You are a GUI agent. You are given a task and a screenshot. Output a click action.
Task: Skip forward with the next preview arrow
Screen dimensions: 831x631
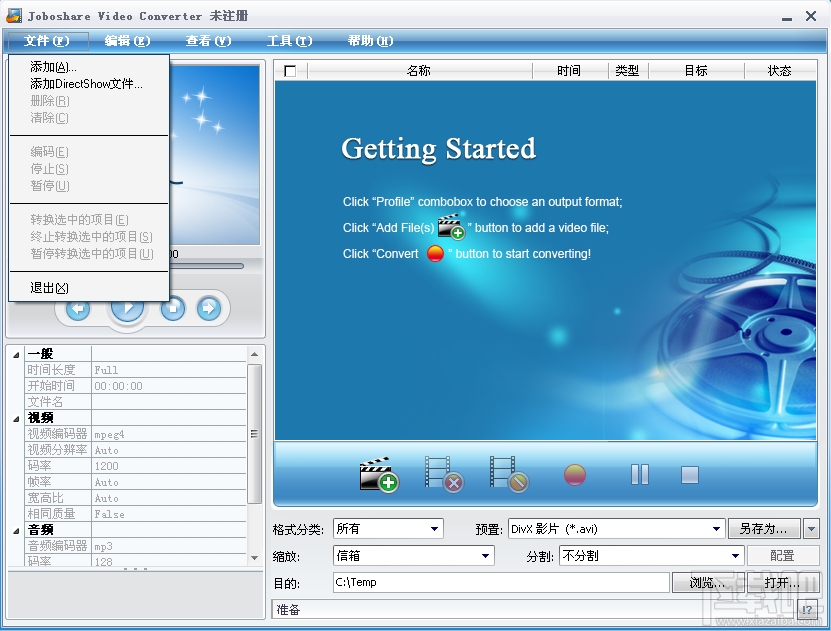click(210, 308)
